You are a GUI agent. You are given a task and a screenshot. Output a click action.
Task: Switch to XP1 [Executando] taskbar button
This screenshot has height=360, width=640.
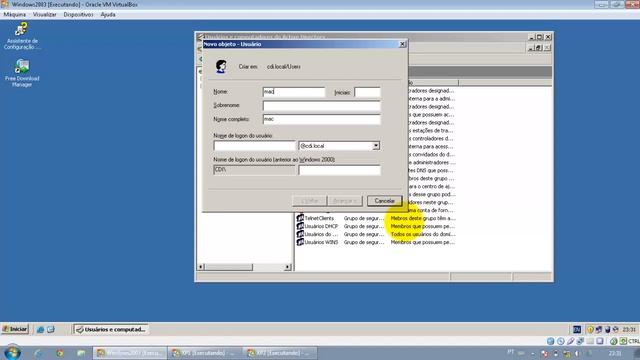(204, 353)
